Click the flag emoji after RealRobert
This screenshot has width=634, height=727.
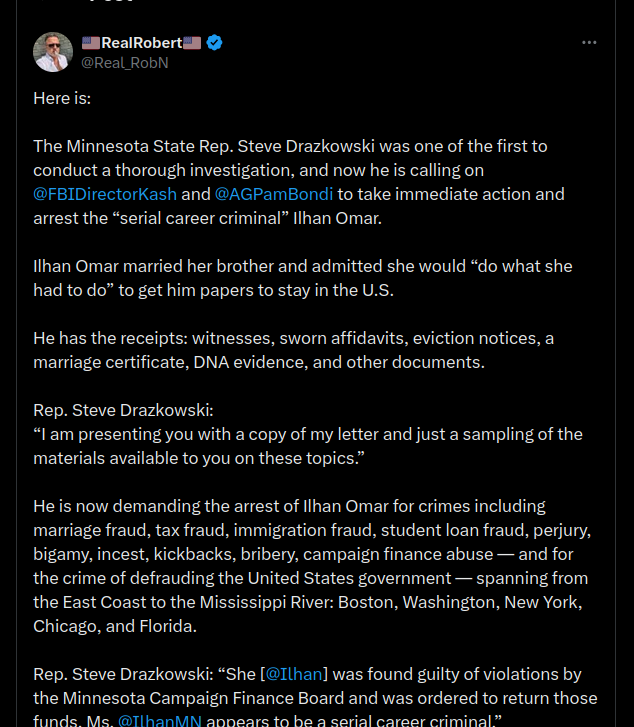[192, 43]
